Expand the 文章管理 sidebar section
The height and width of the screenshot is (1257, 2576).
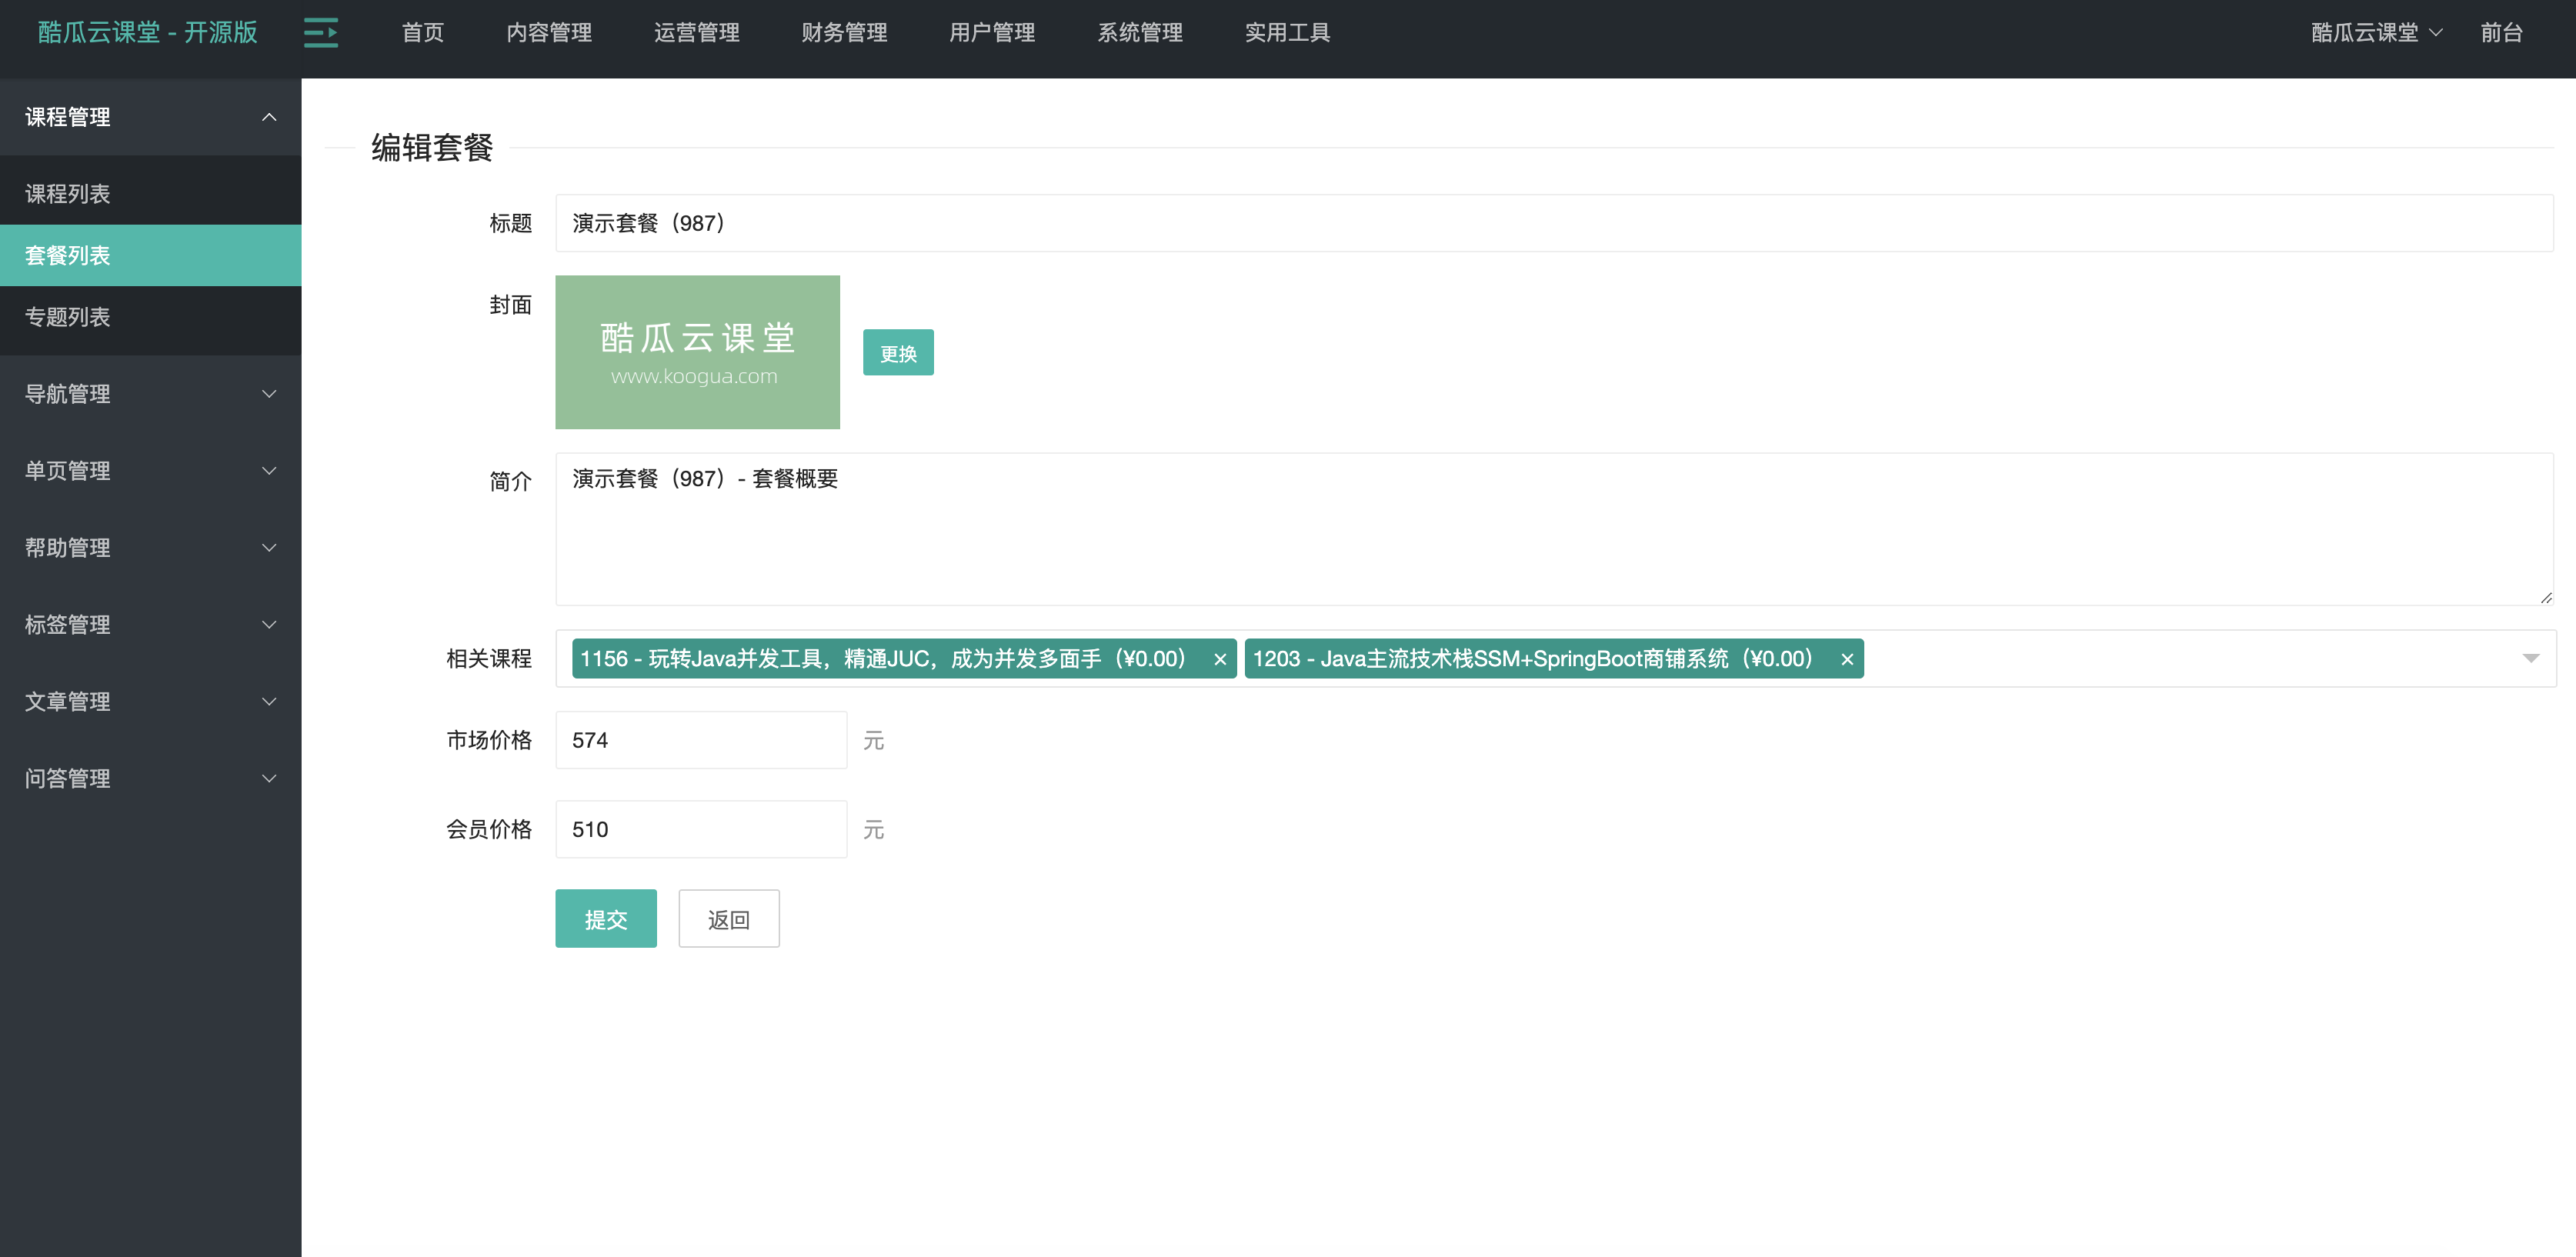coord(151,702)
